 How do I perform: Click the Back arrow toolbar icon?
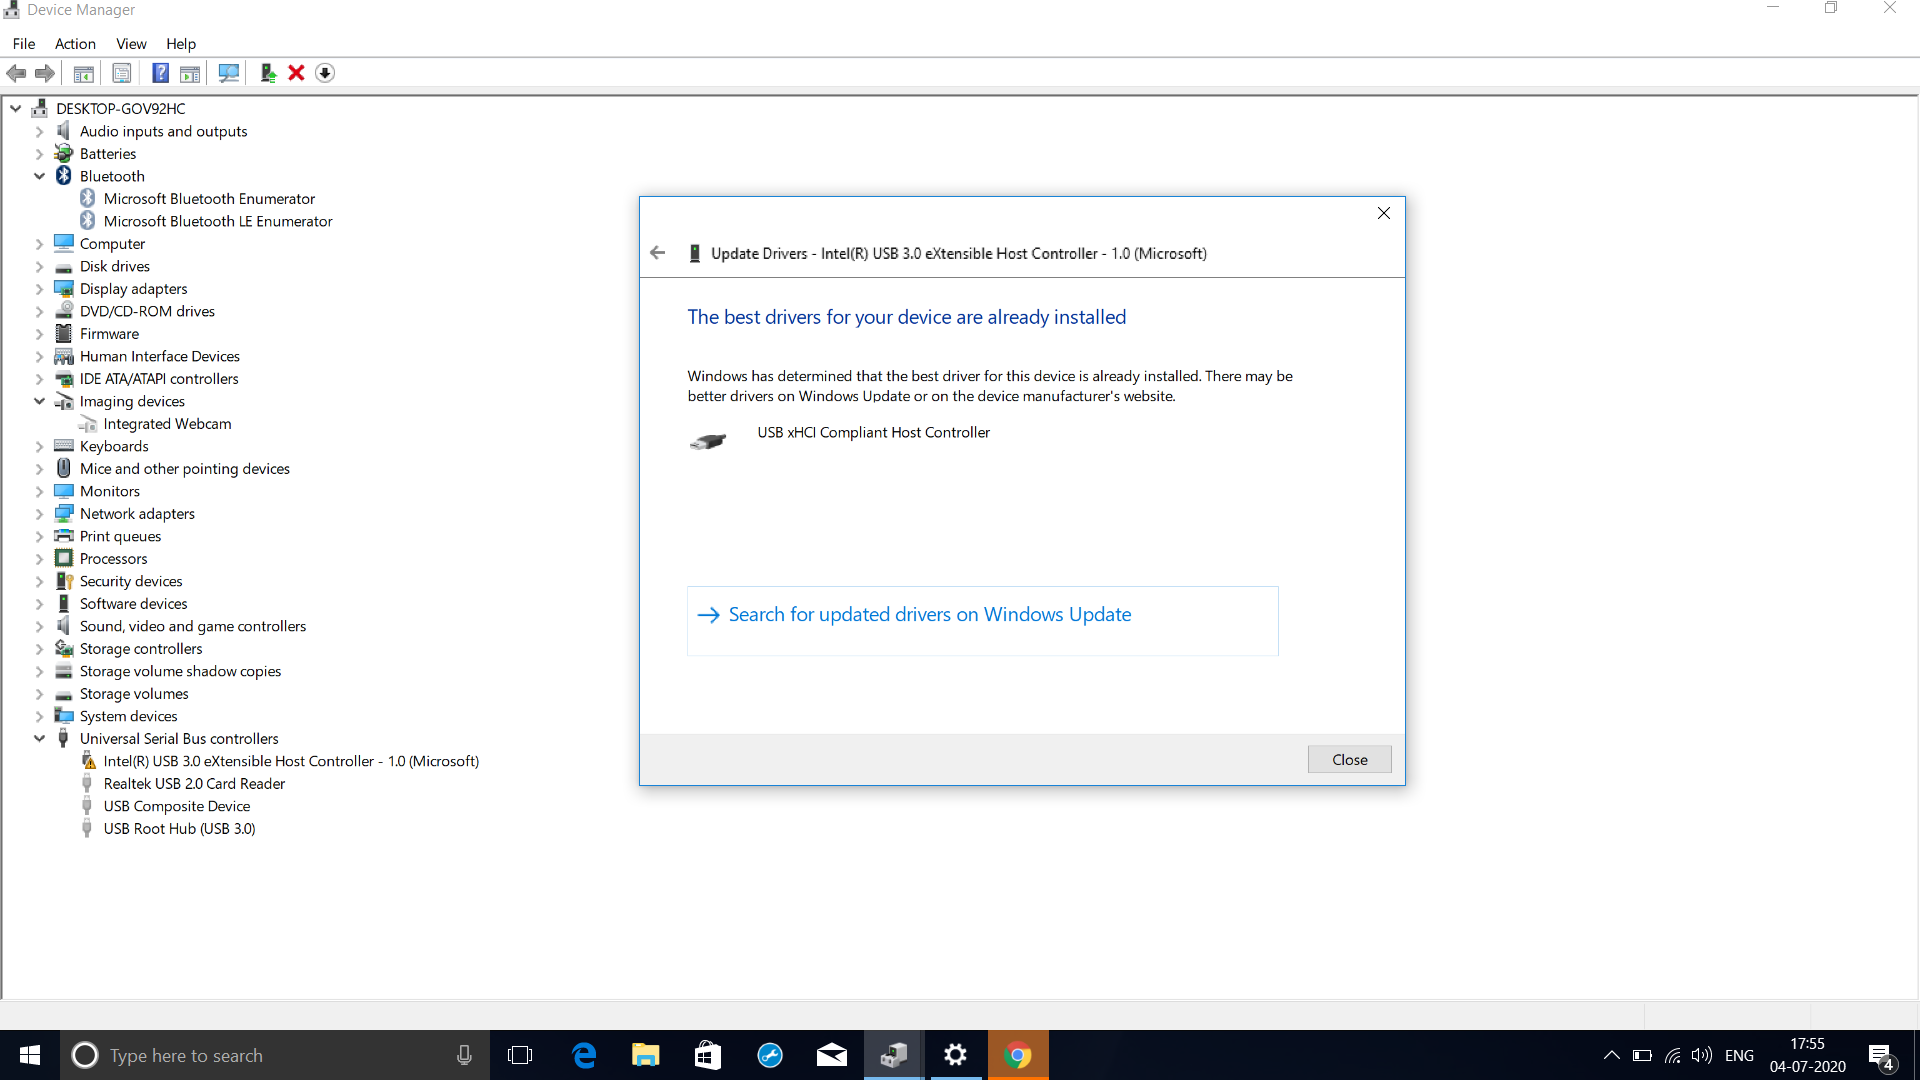pyautogui.click(x=16, y=73)
